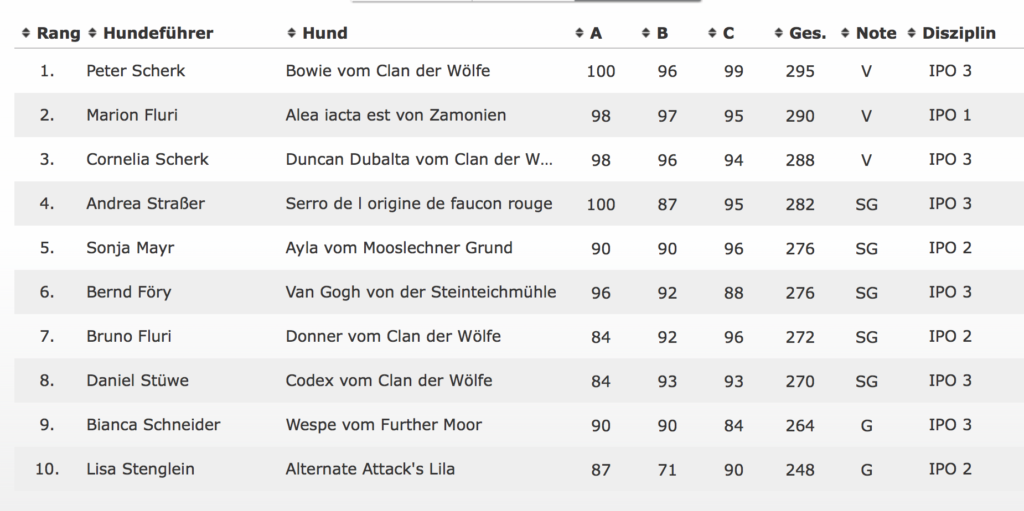Screen dimensions: 1024x511
Task: Select the row for Peter Scherk
Action: click(512, 71)
